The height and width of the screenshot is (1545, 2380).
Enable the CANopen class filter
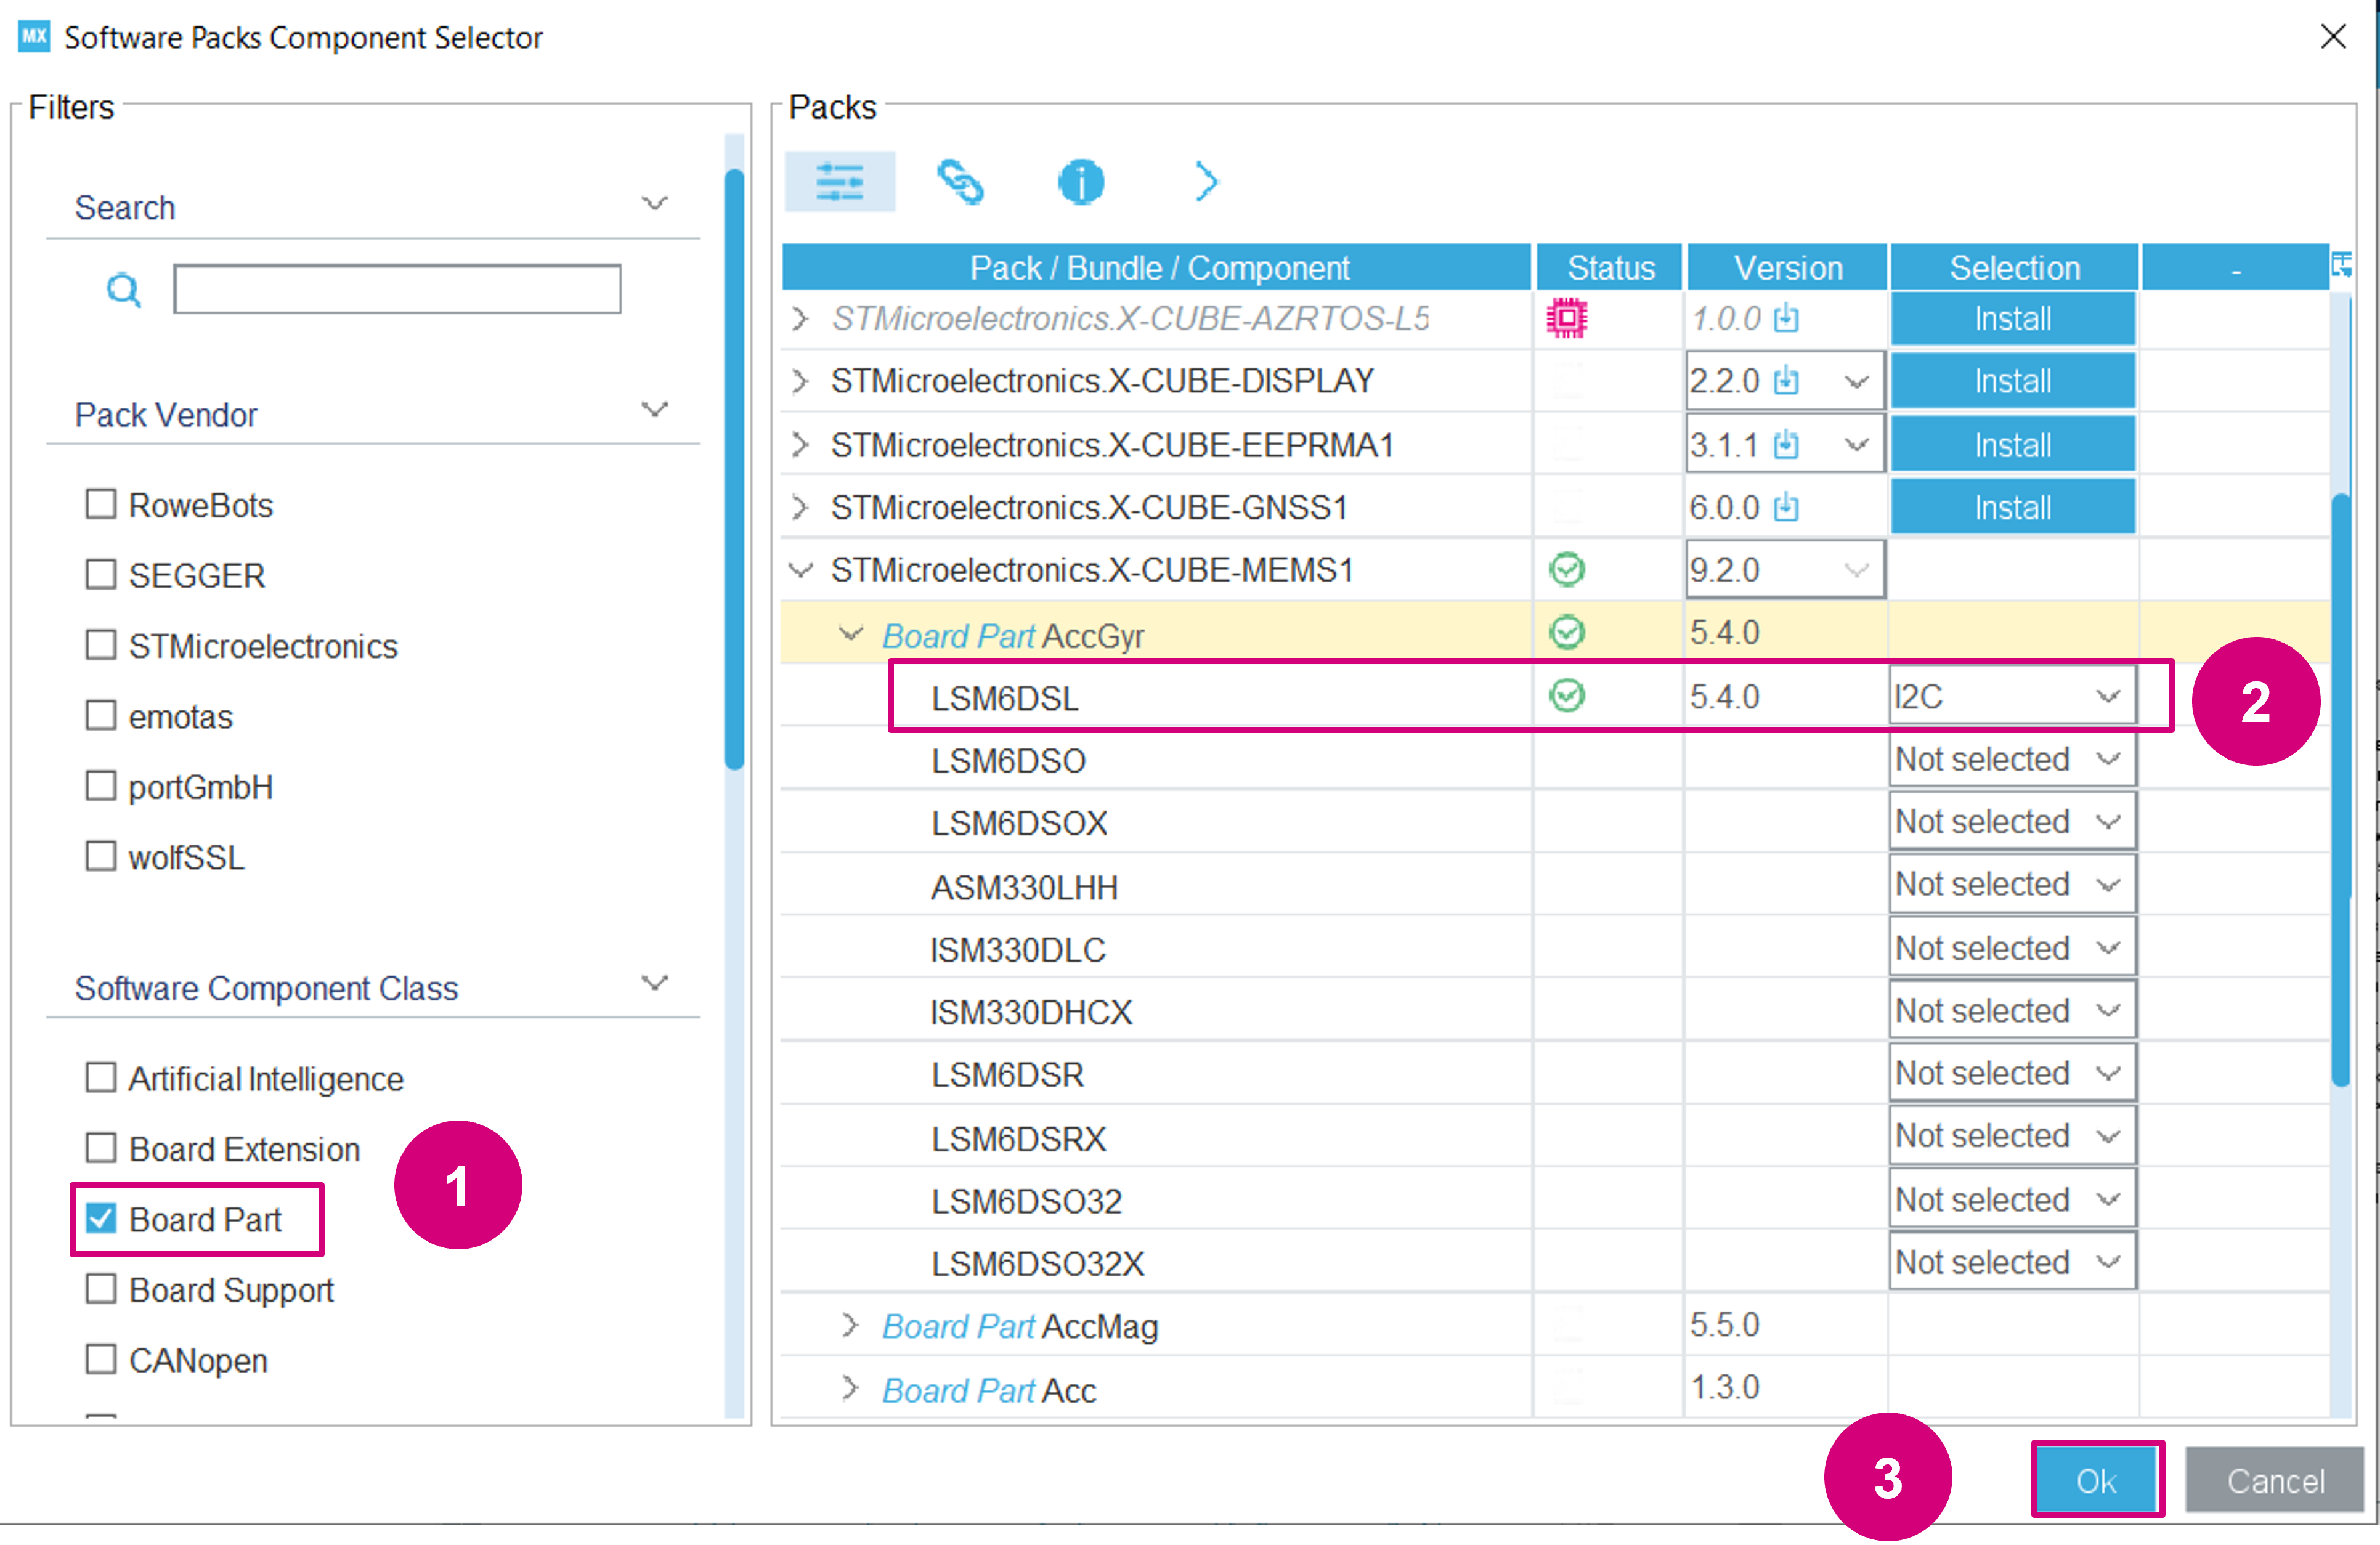(x=100, y=1360)
